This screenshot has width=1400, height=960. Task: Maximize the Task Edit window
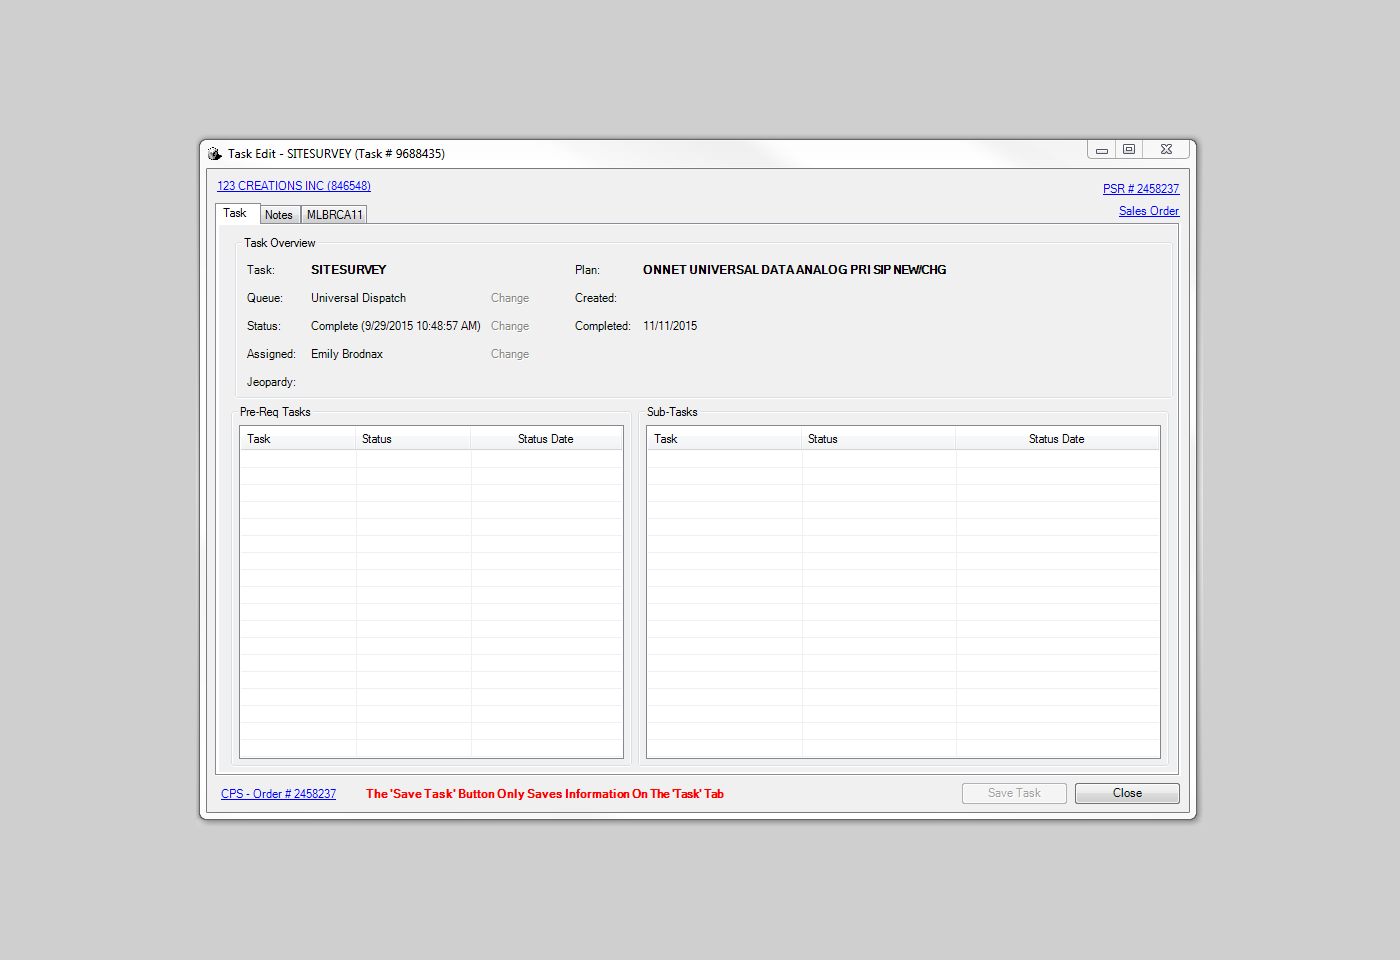(x=1129, y=150)
